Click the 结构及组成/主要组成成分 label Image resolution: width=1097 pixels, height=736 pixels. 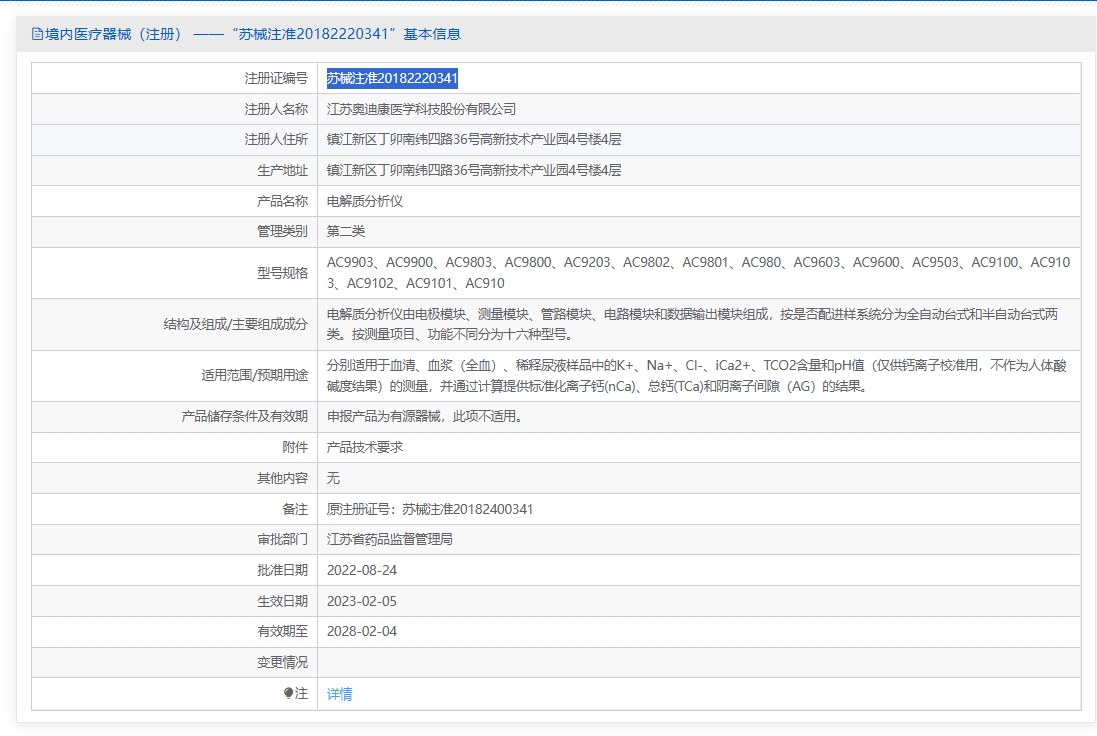[x=235, y=324]
